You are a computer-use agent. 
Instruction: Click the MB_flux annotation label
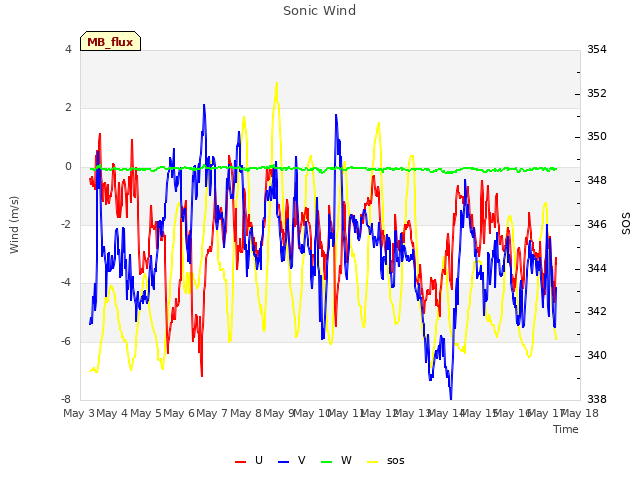pyautogui.click(x=110, y=41)
